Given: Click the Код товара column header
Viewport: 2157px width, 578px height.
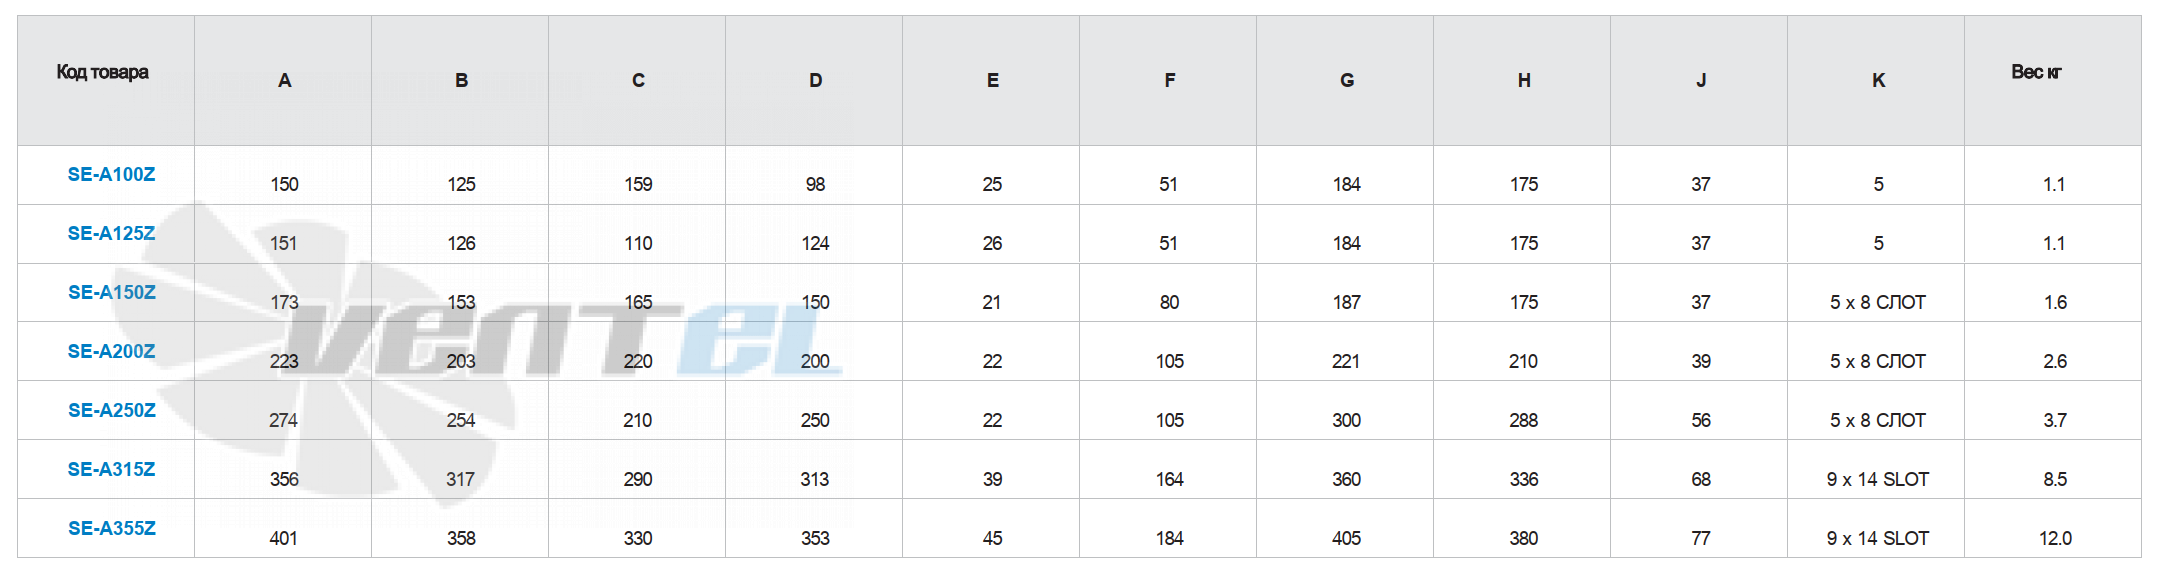Looking at the screenshot, I should coord(102,72).
